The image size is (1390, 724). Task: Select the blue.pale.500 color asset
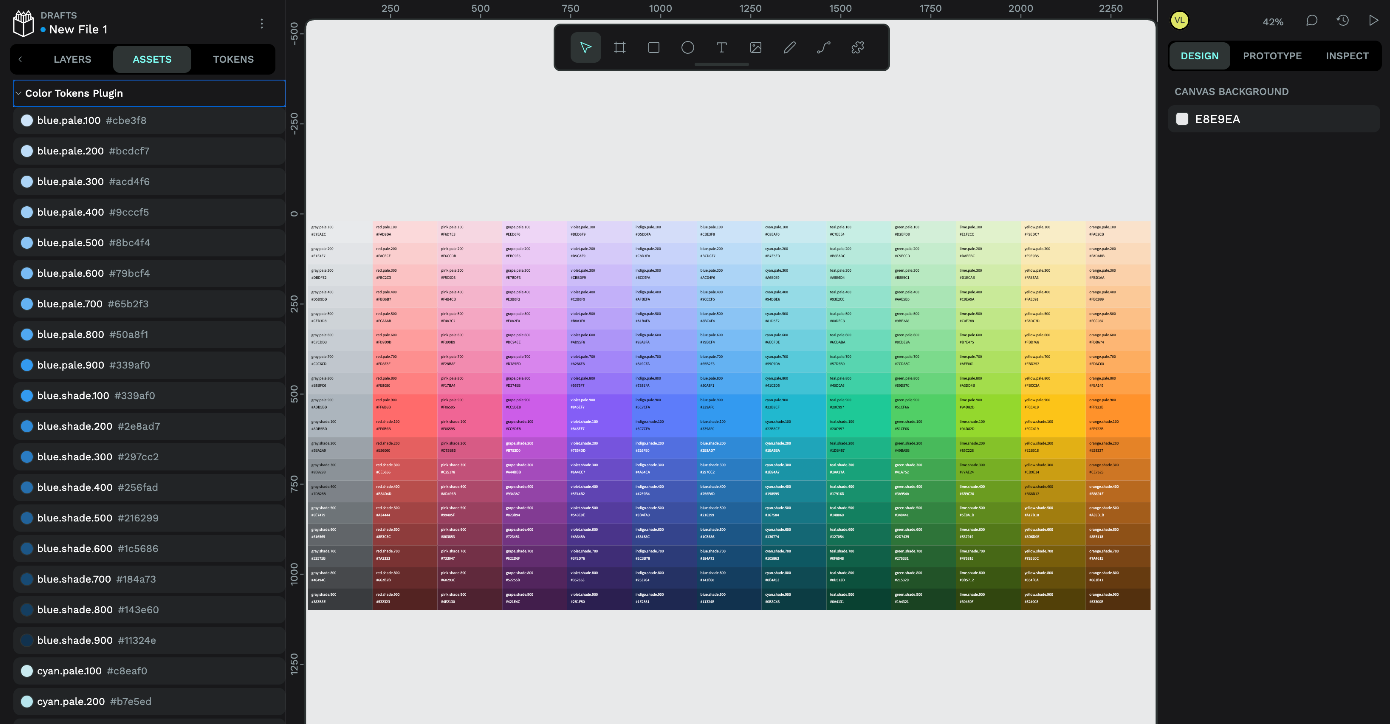click(x=149, y=243)
